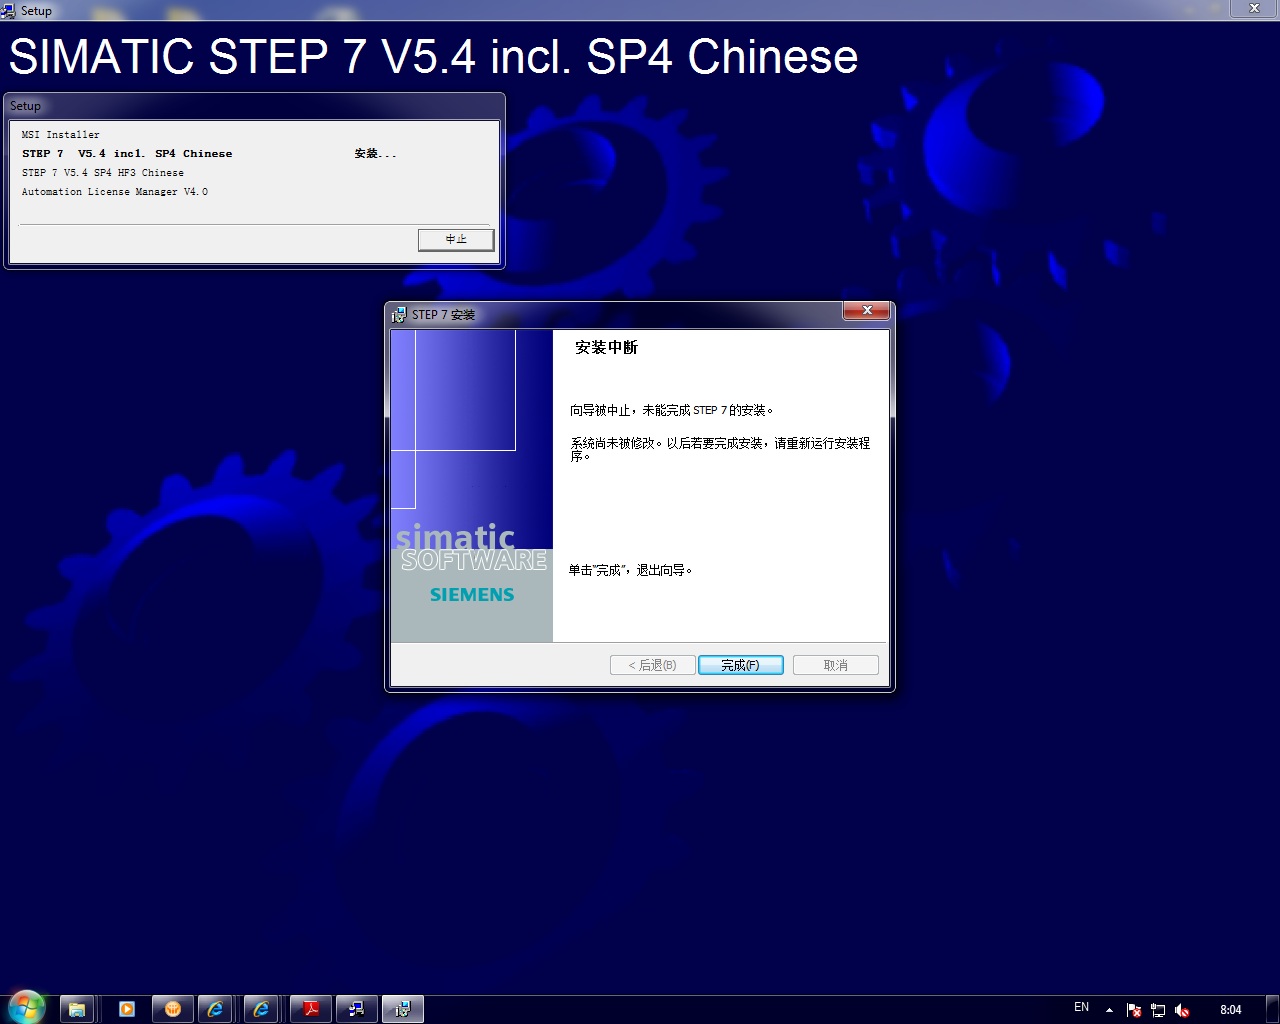This screenshot has height=1024, width=1280.
Task: Click the 中止 abort button in Setup panel
Action: tap(456, 239)
